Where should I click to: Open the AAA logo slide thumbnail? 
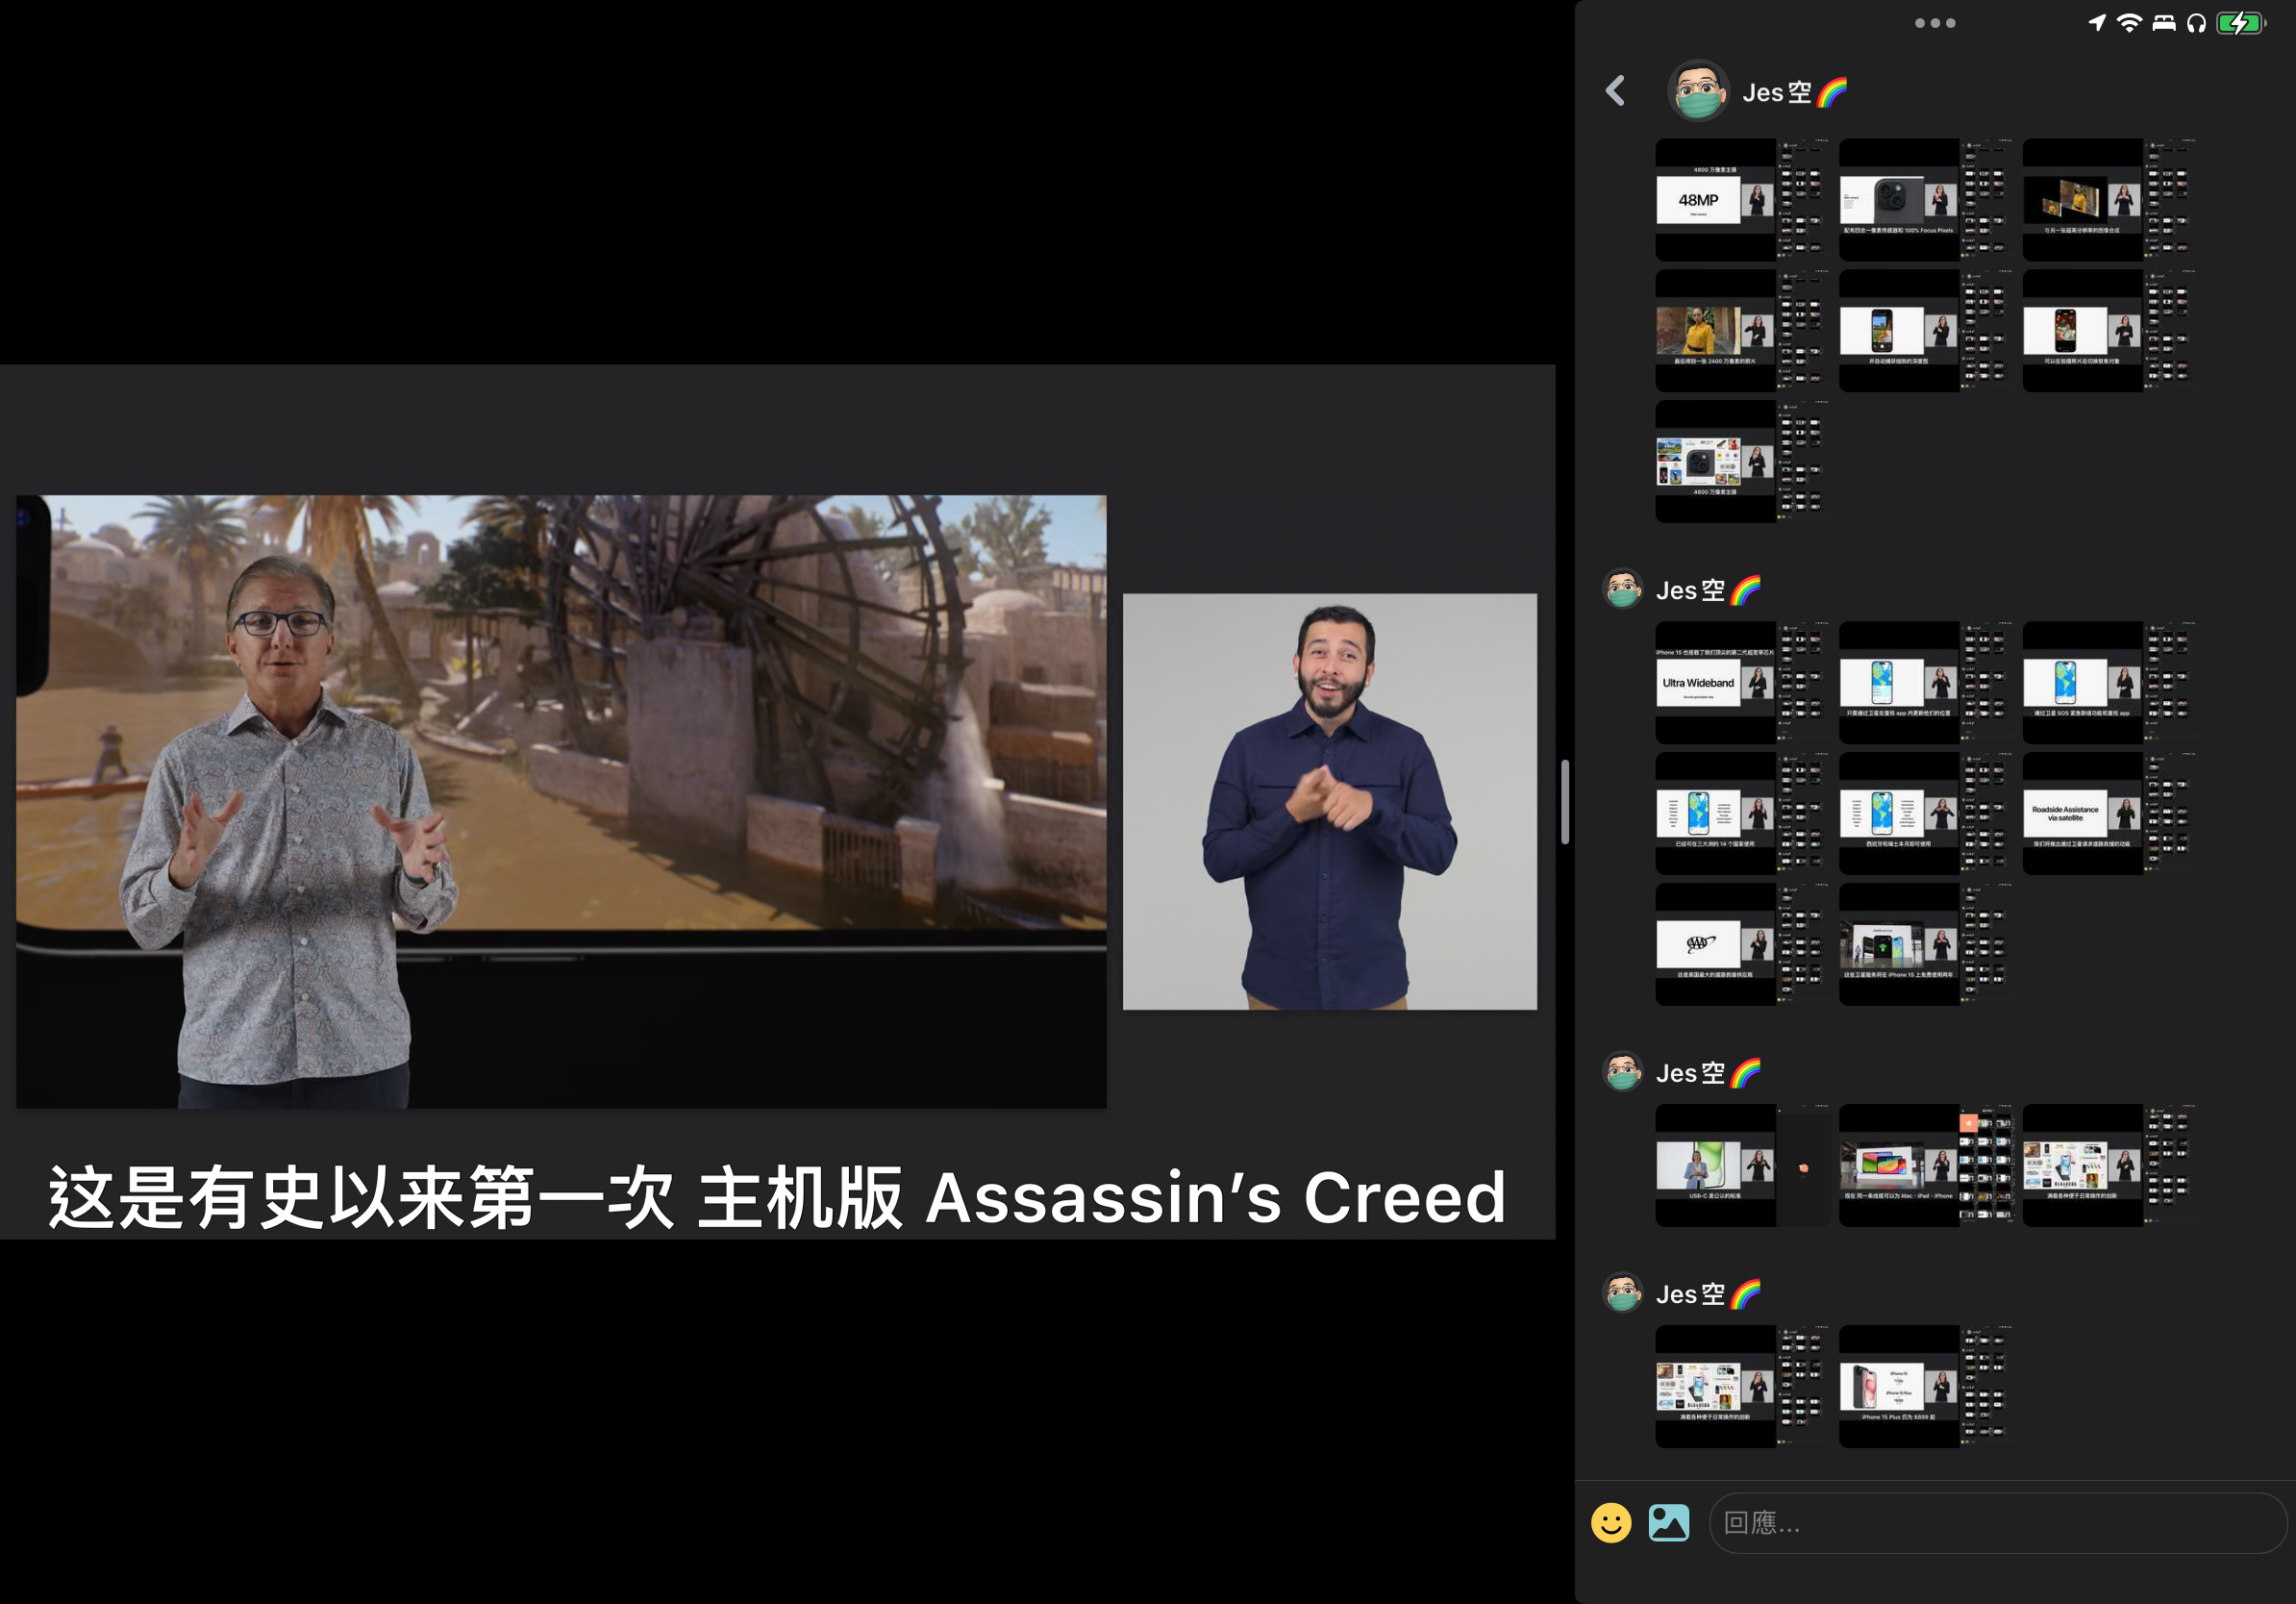coord(1742,945)
